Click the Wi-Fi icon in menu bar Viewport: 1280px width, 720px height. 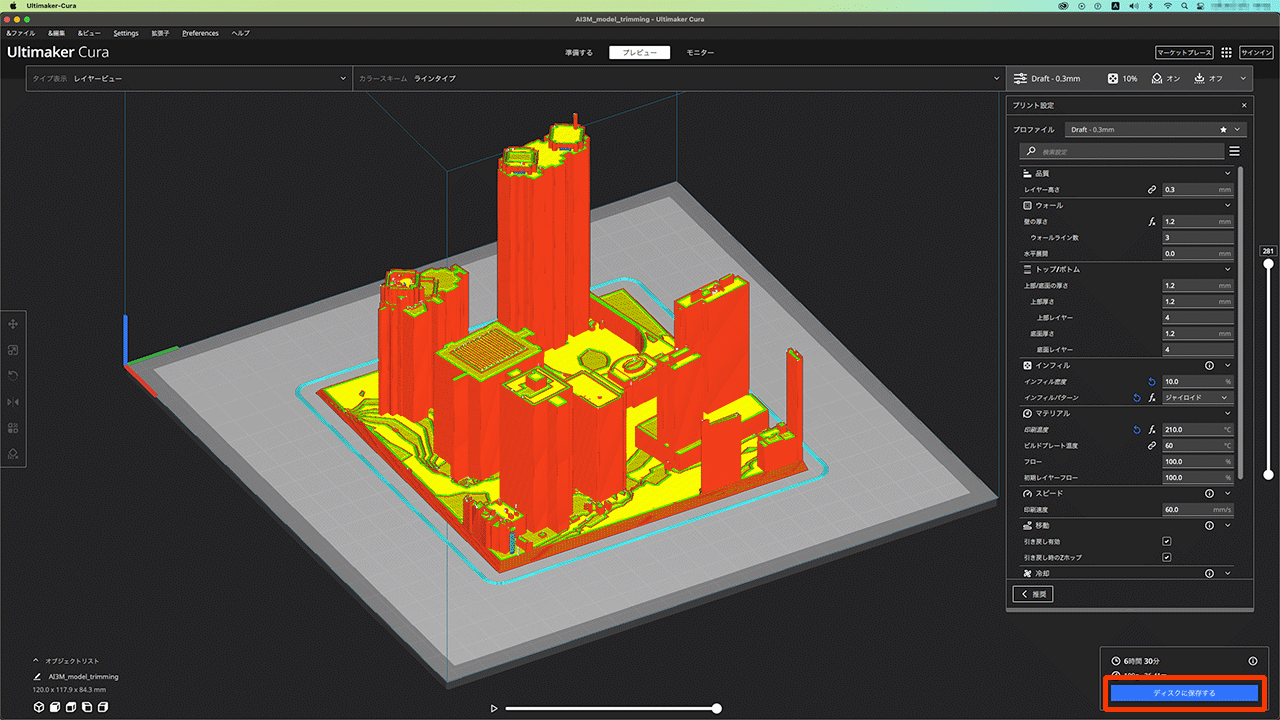point(1167,6)
